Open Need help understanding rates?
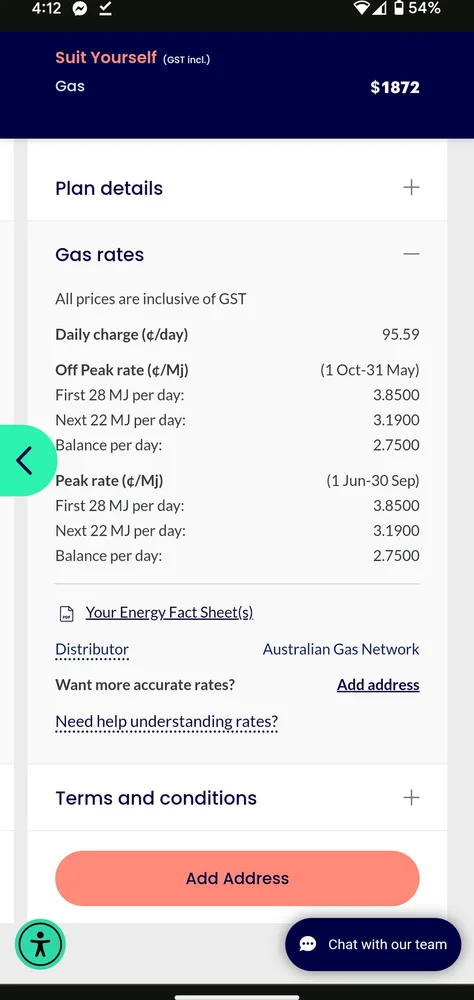474x1000 pixels. (167, 722)
